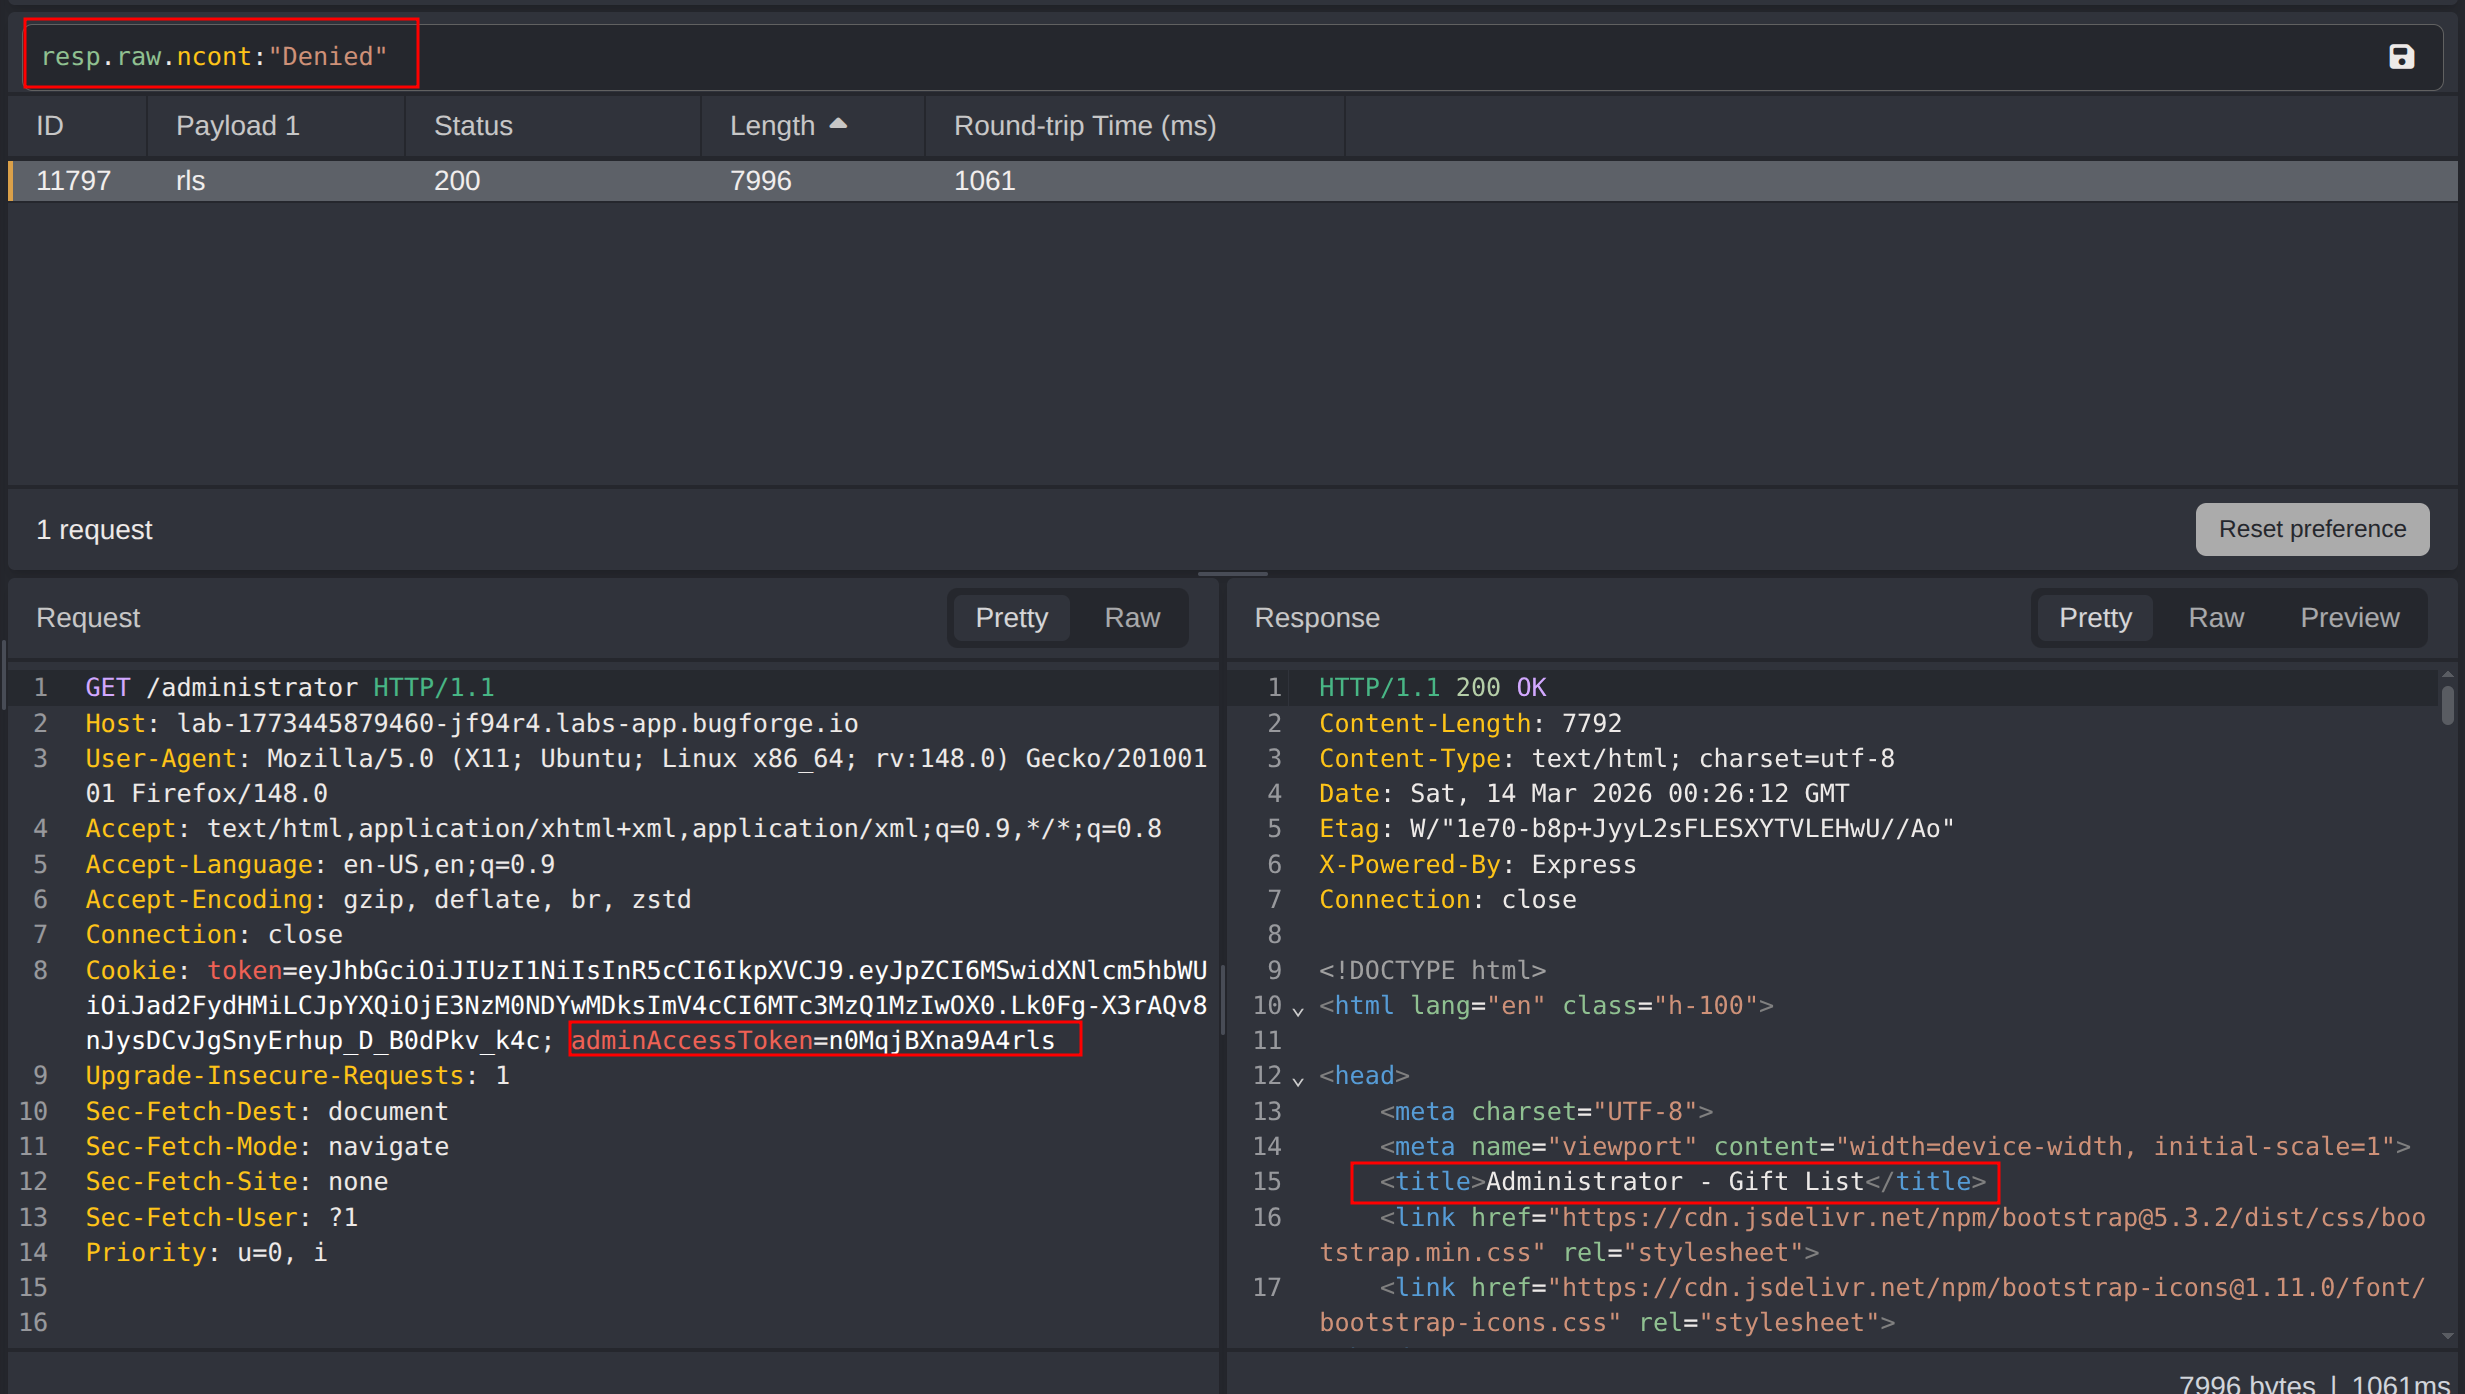Select the Response Pretty tab
This screenshot has height=1394, width=2465.
[x=2095, y=618]
